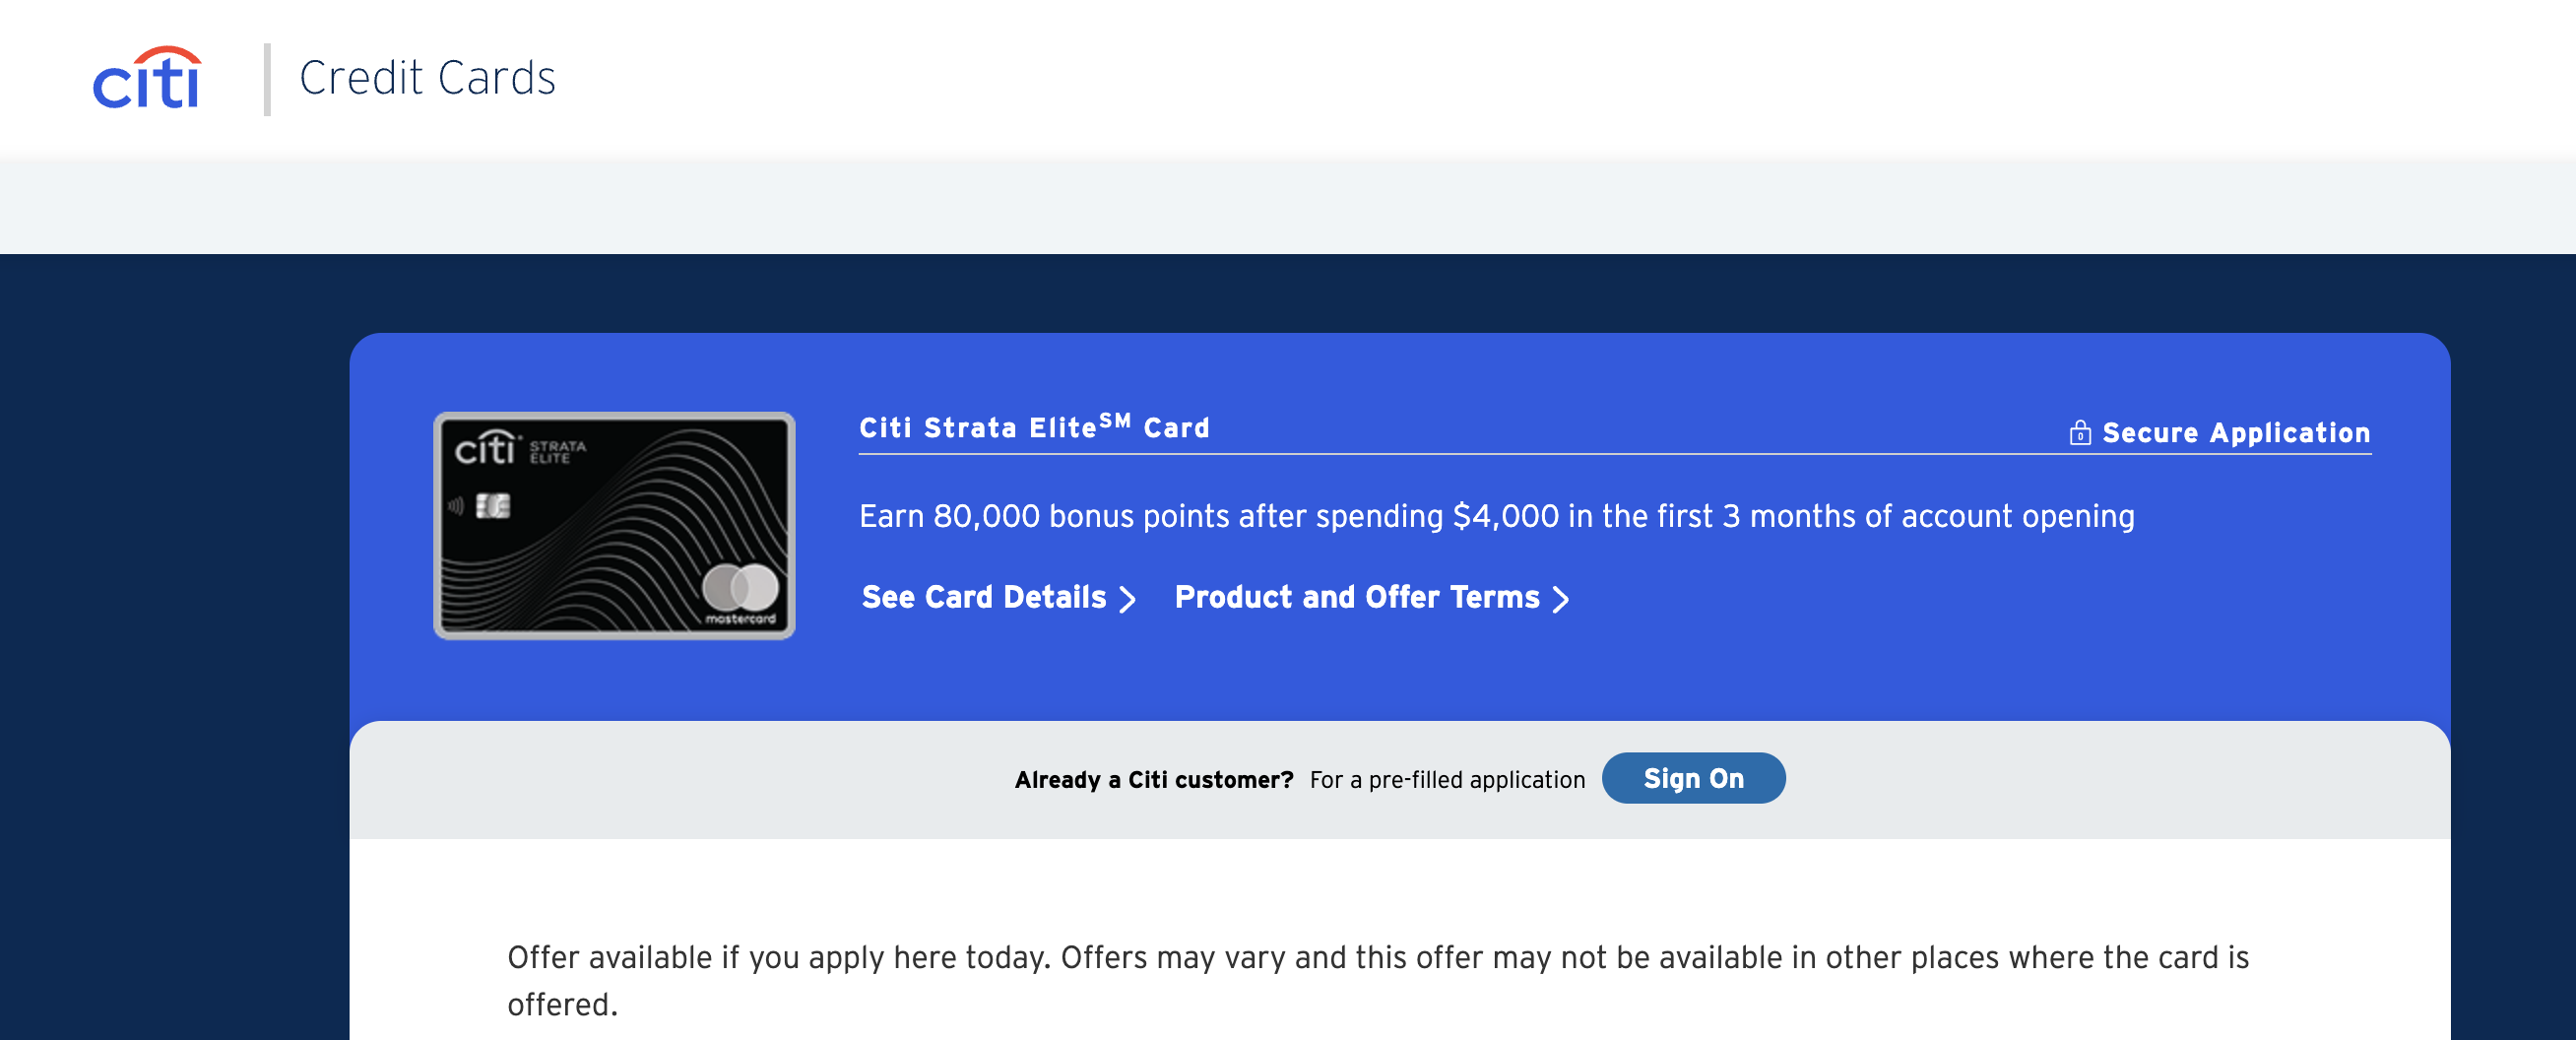Open the See Card Details link
This screenshot has height=1040, width=2576.
pos(984,597)
